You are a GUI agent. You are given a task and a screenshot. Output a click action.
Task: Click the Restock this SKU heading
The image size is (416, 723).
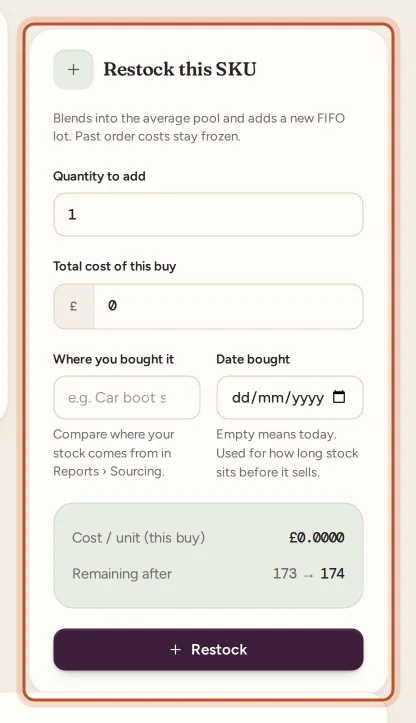(180, 69)
